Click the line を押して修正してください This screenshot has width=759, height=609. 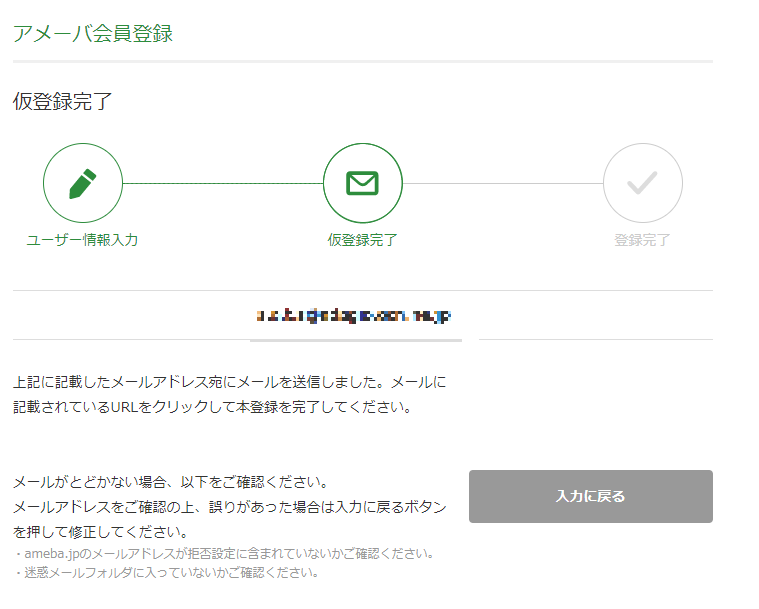coord(101,532)
